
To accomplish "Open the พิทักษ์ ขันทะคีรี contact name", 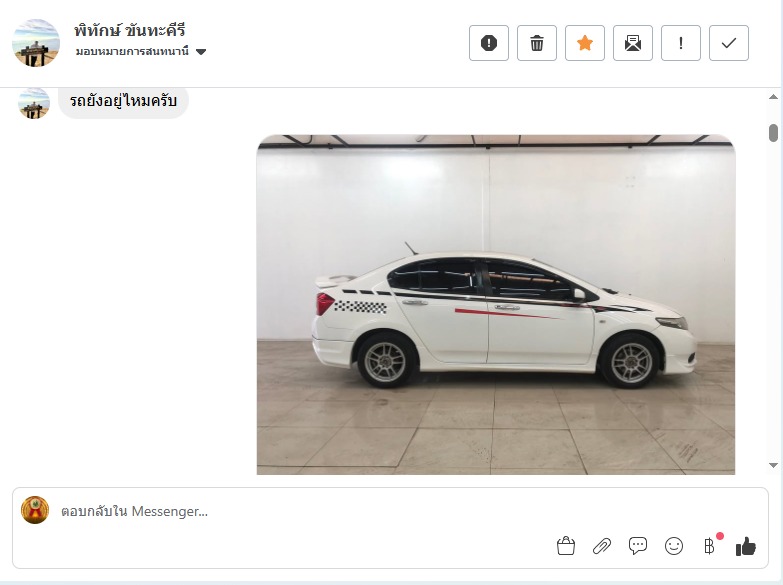I will (130, 30).
